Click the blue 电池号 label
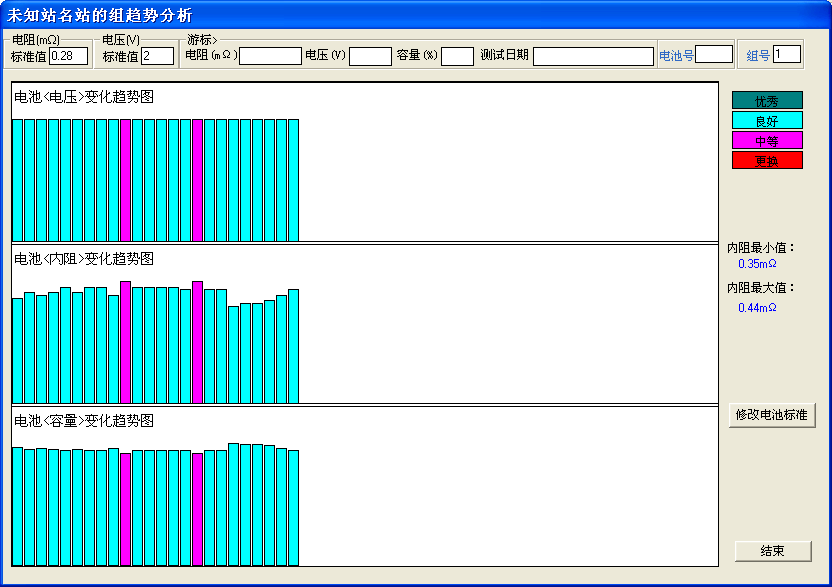Image resolution: width=832 pixels, height=587 pixels. [x=677, y=55]
